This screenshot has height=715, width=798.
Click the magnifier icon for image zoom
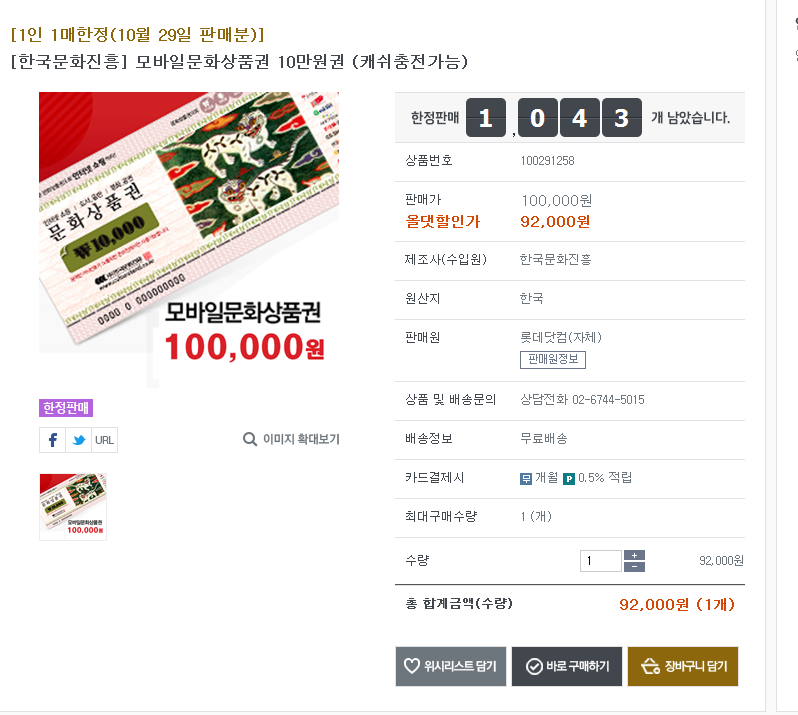coord(249,439)
